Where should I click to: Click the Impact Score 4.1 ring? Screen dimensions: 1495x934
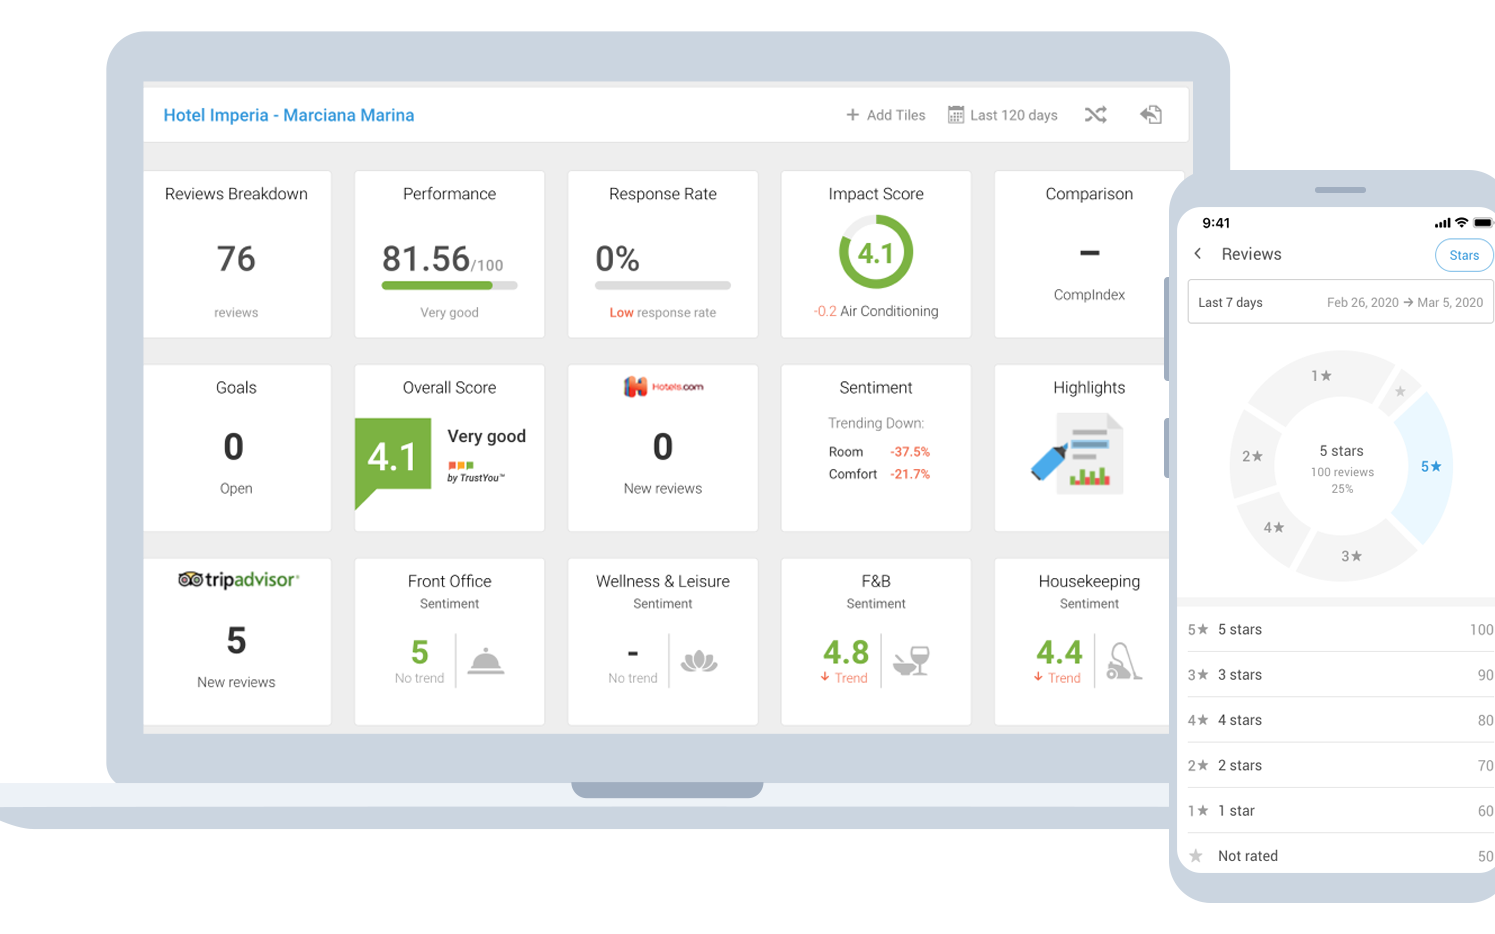coord(876,253)
